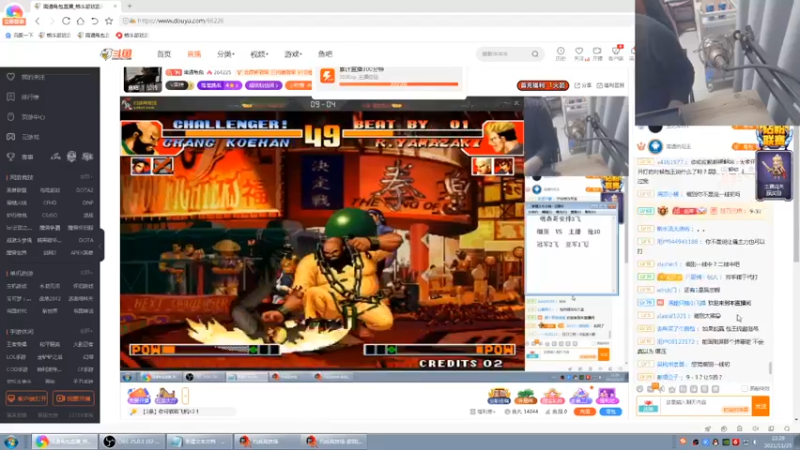The width and height of the screenshot is (800, 450).
Task: Expand the gift panel small arrow handle
Action: 185,395
